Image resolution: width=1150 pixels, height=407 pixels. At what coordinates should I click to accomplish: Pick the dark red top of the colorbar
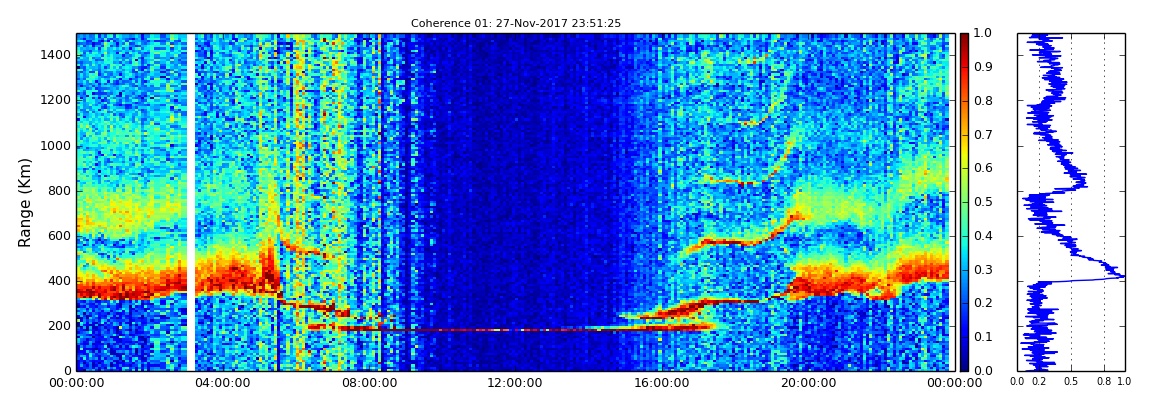[x=964, y=38]
